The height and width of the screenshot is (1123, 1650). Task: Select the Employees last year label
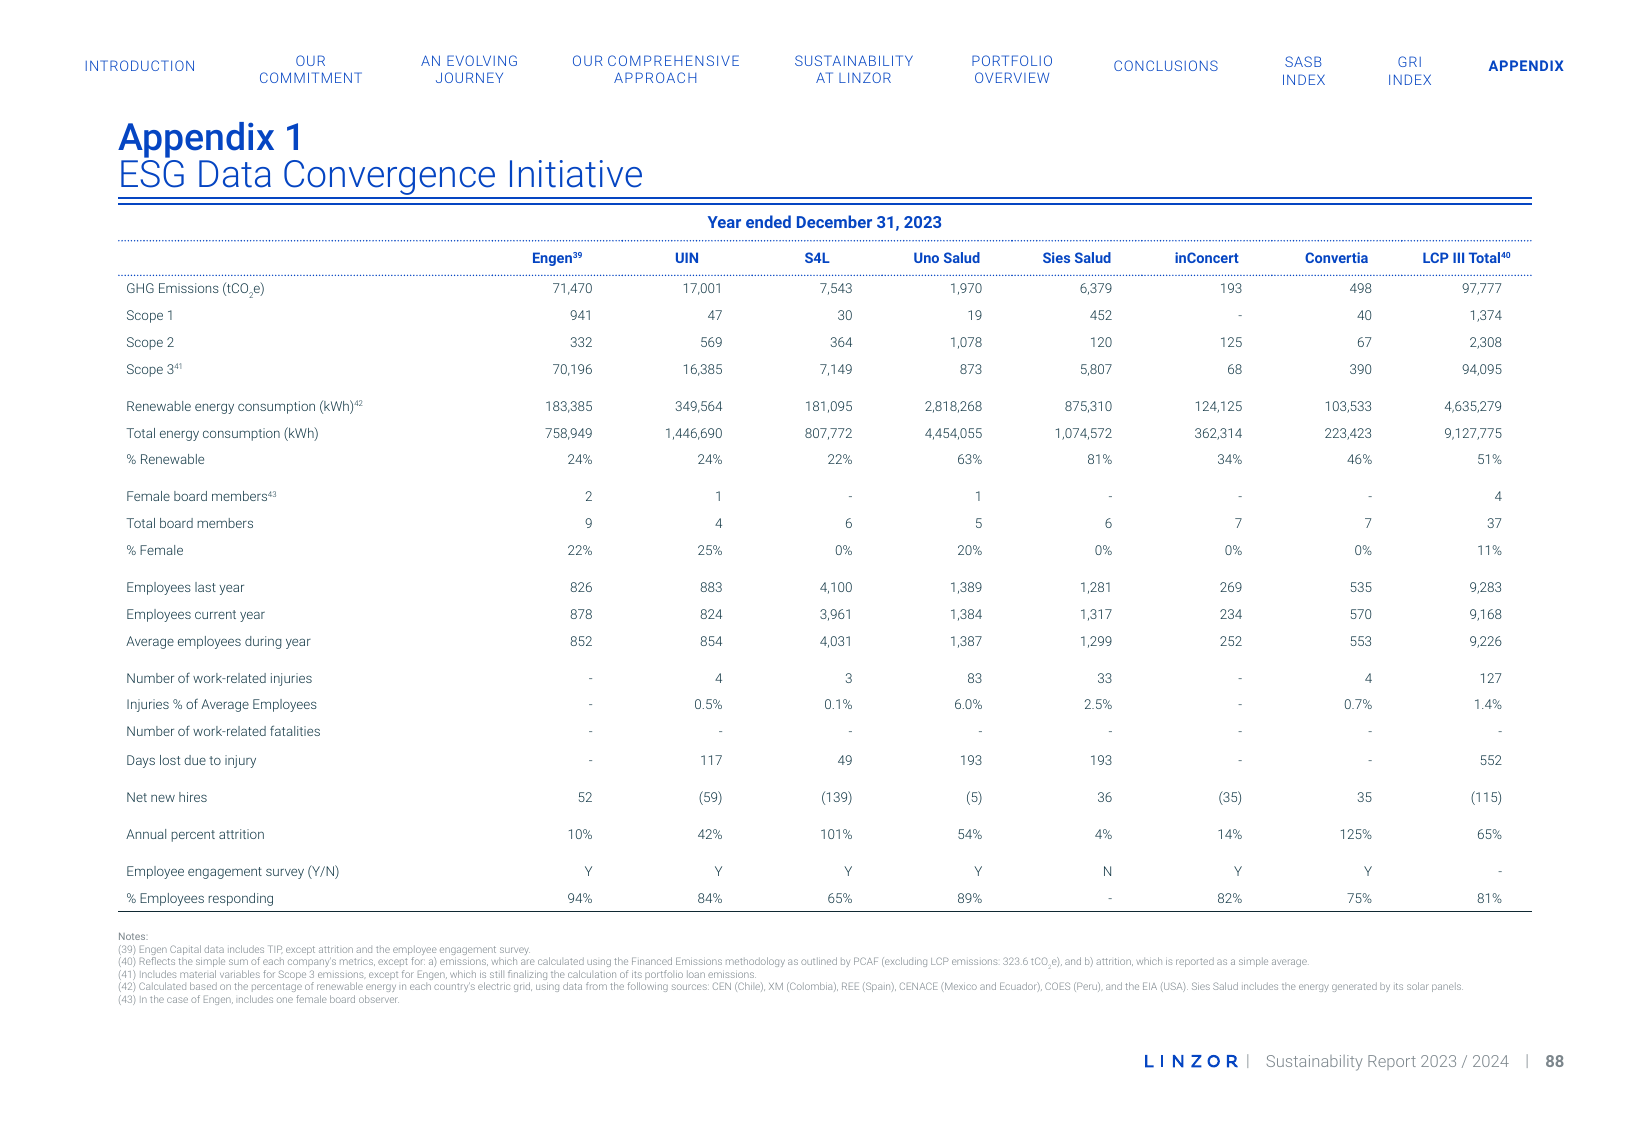pos(185,588)
